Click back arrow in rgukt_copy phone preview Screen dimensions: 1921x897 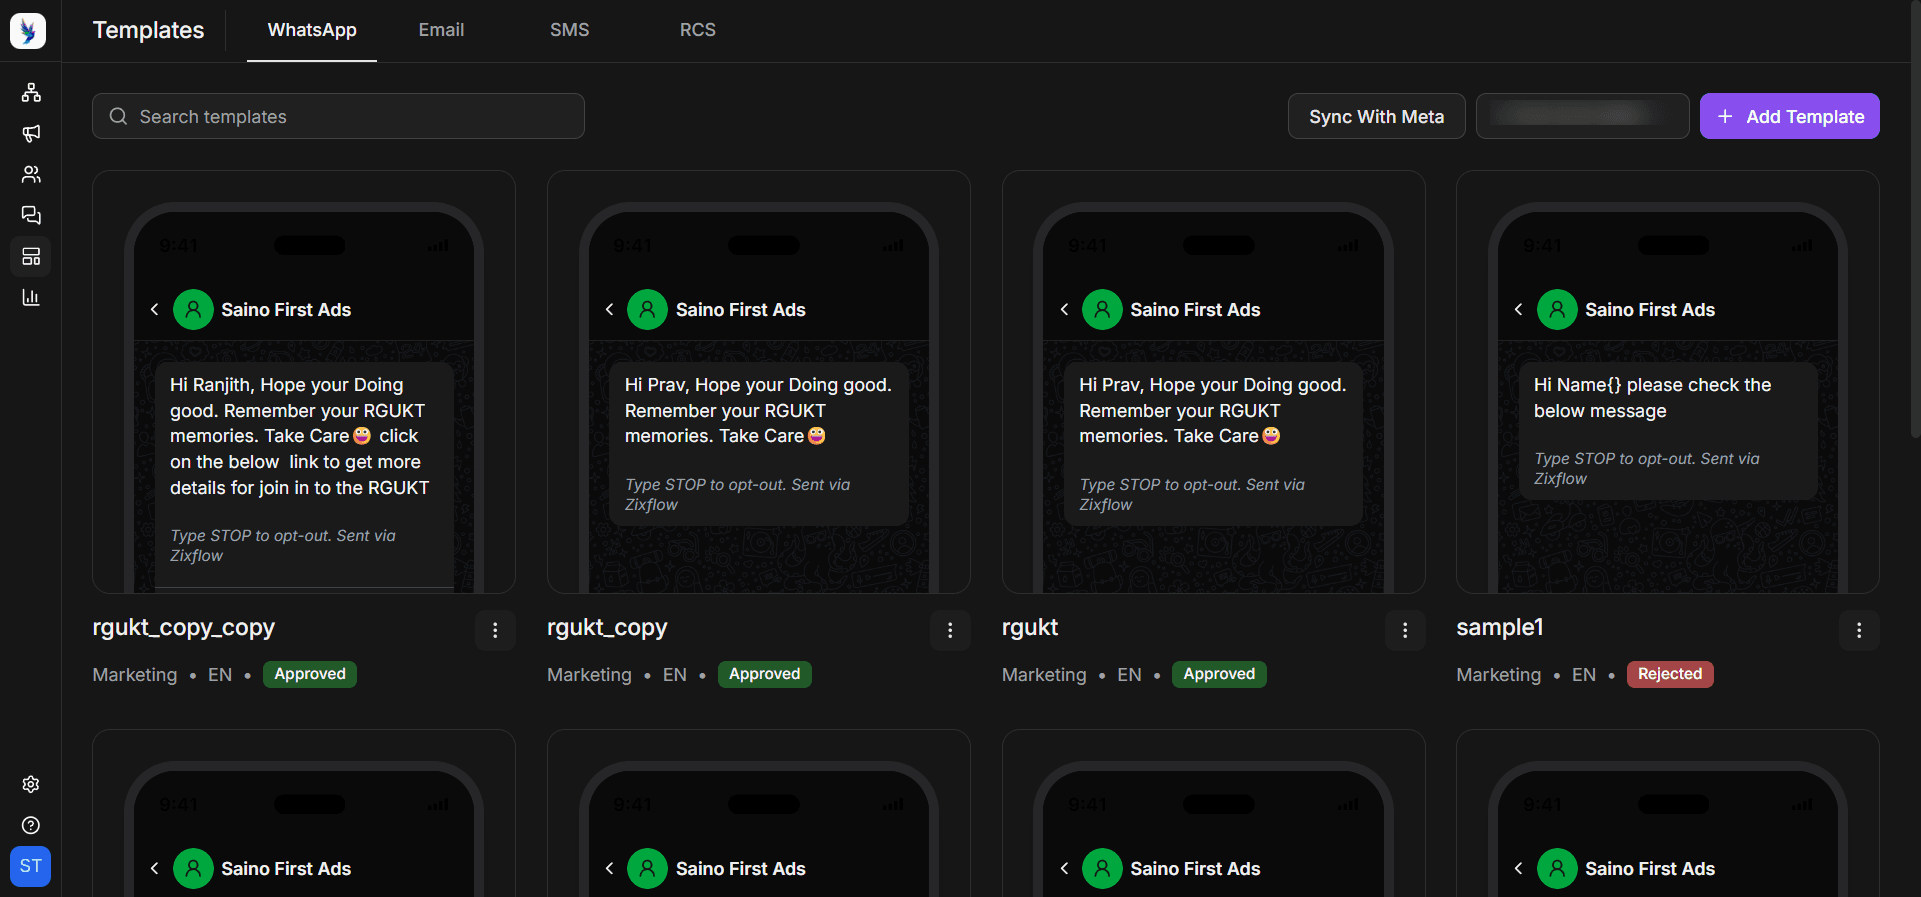tap(610, 309)
